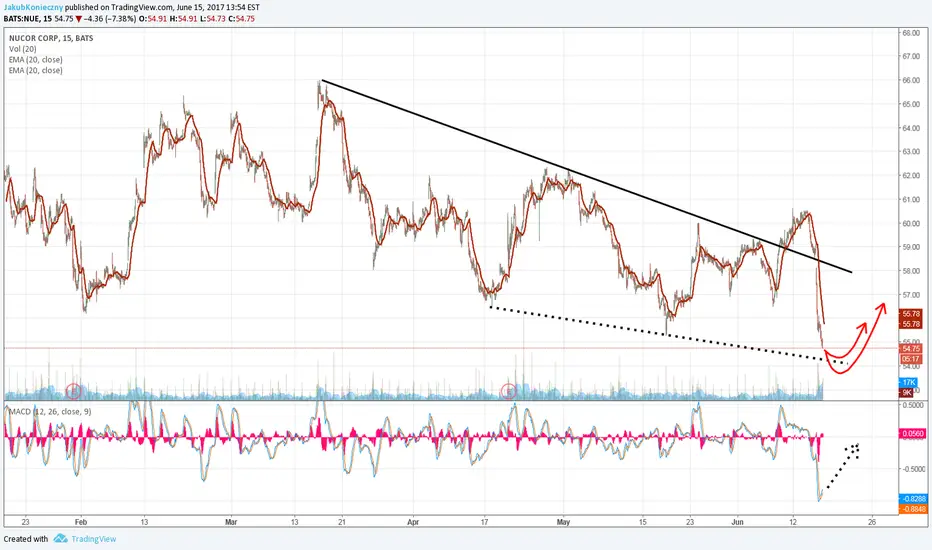932x550 pixels.
Task: Click the Jun label on the time axis
Action: coord(738,522)
